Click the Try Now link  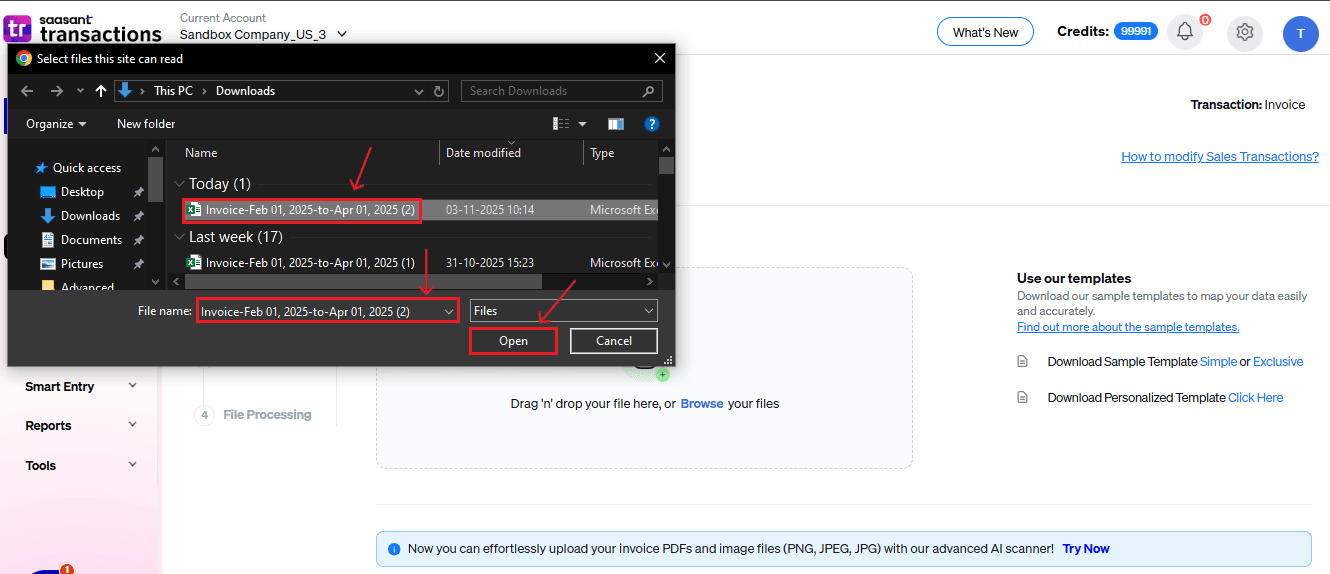point(1086,549)
